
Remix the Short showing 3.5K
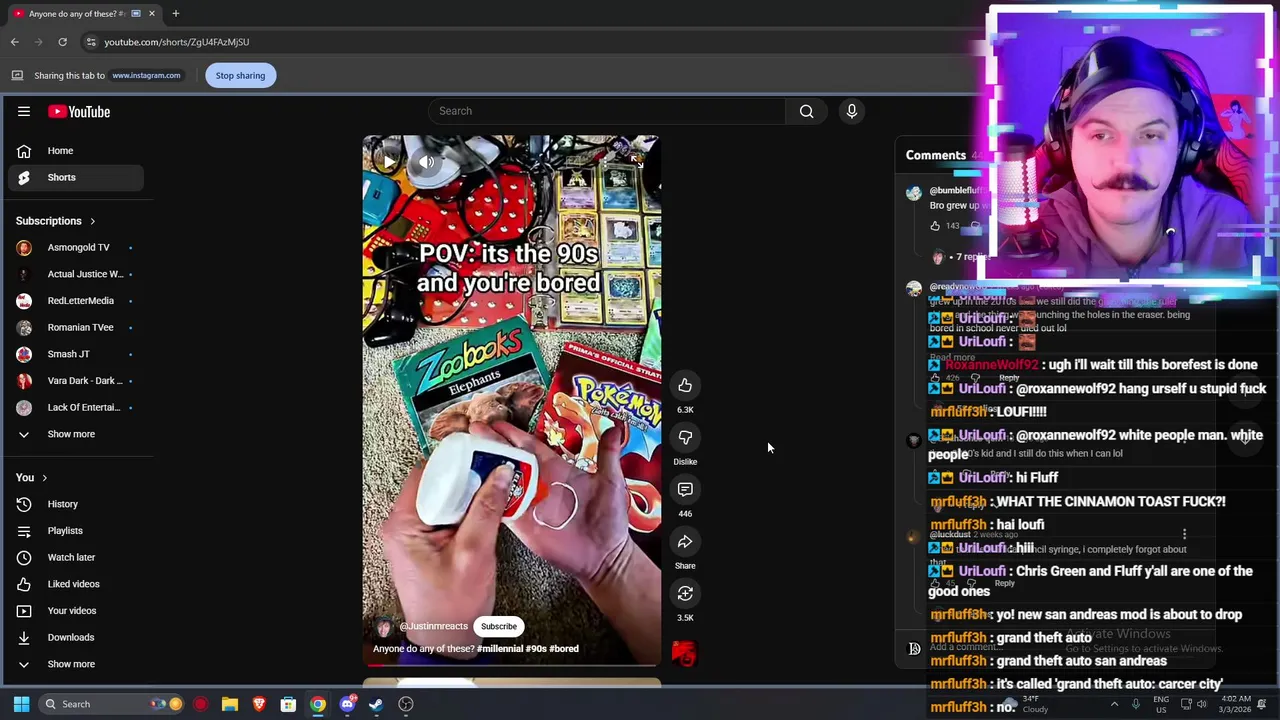(685, 594)
